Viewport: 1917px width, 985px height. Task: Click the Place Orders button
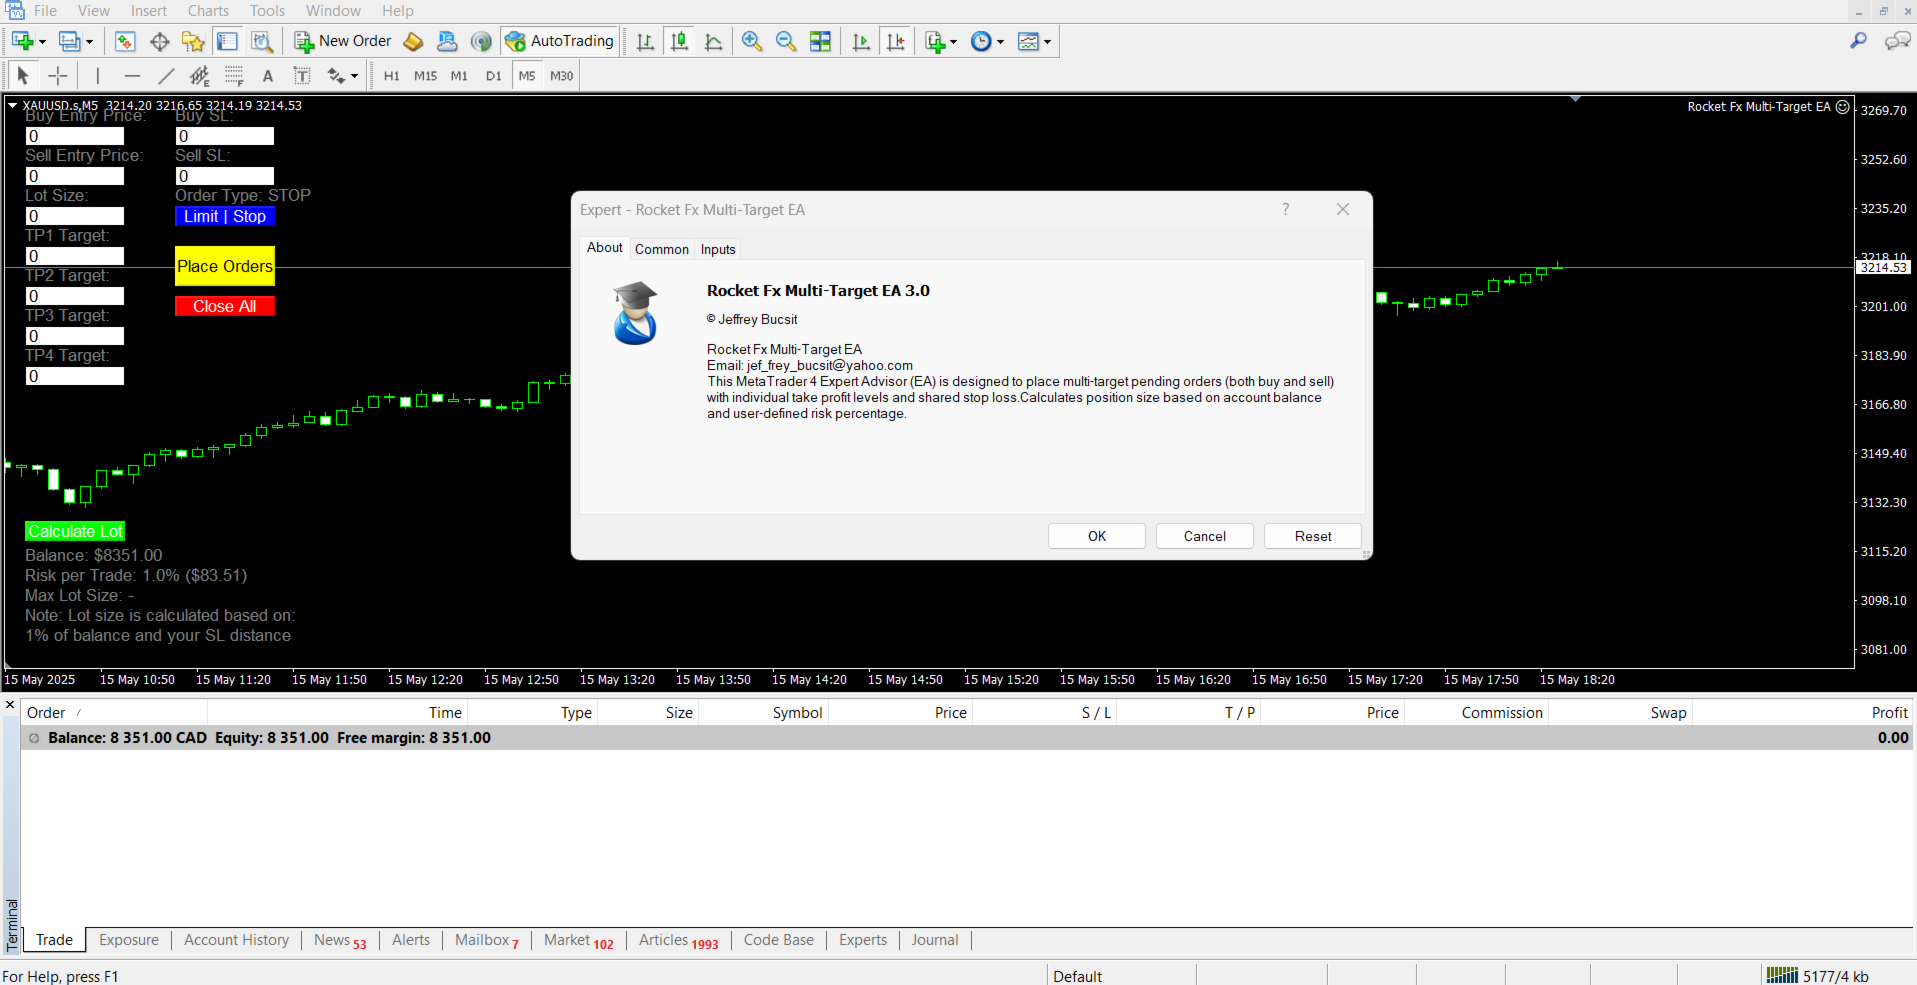pos(224,265)
